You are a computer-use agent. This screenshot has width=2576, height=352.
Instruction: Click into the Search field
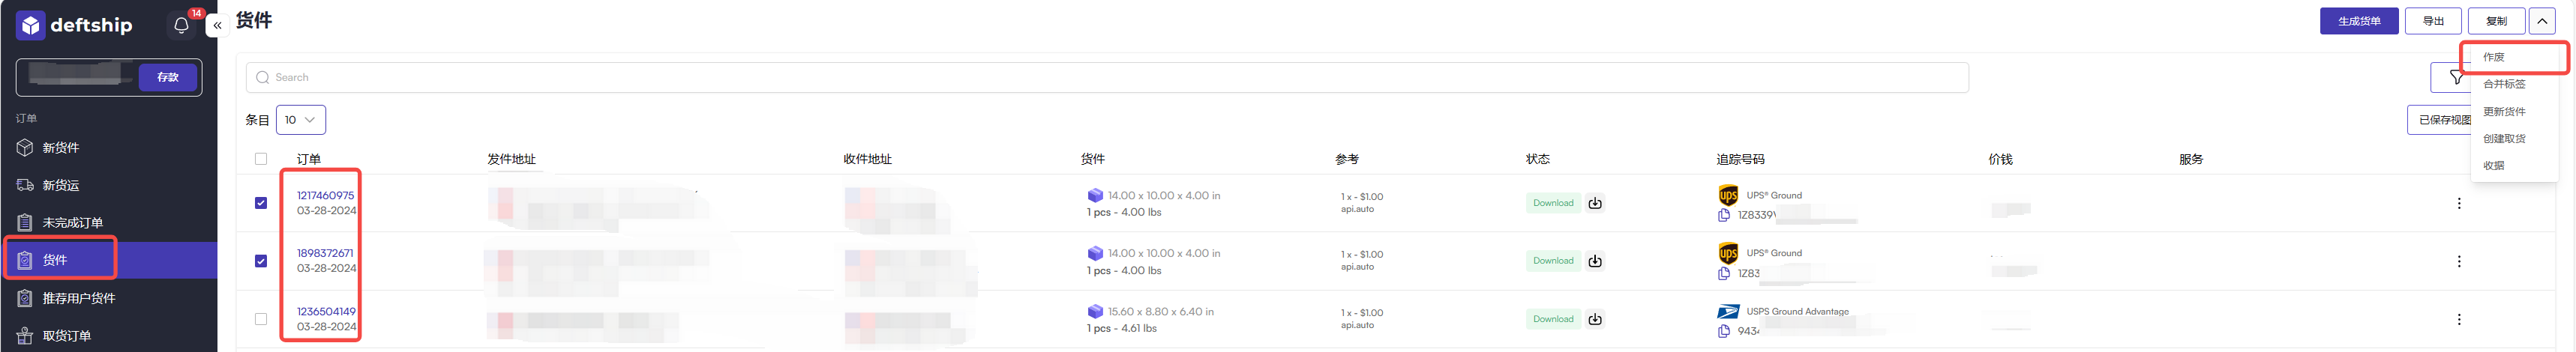pyautogui.click(x=1107, y=77)
